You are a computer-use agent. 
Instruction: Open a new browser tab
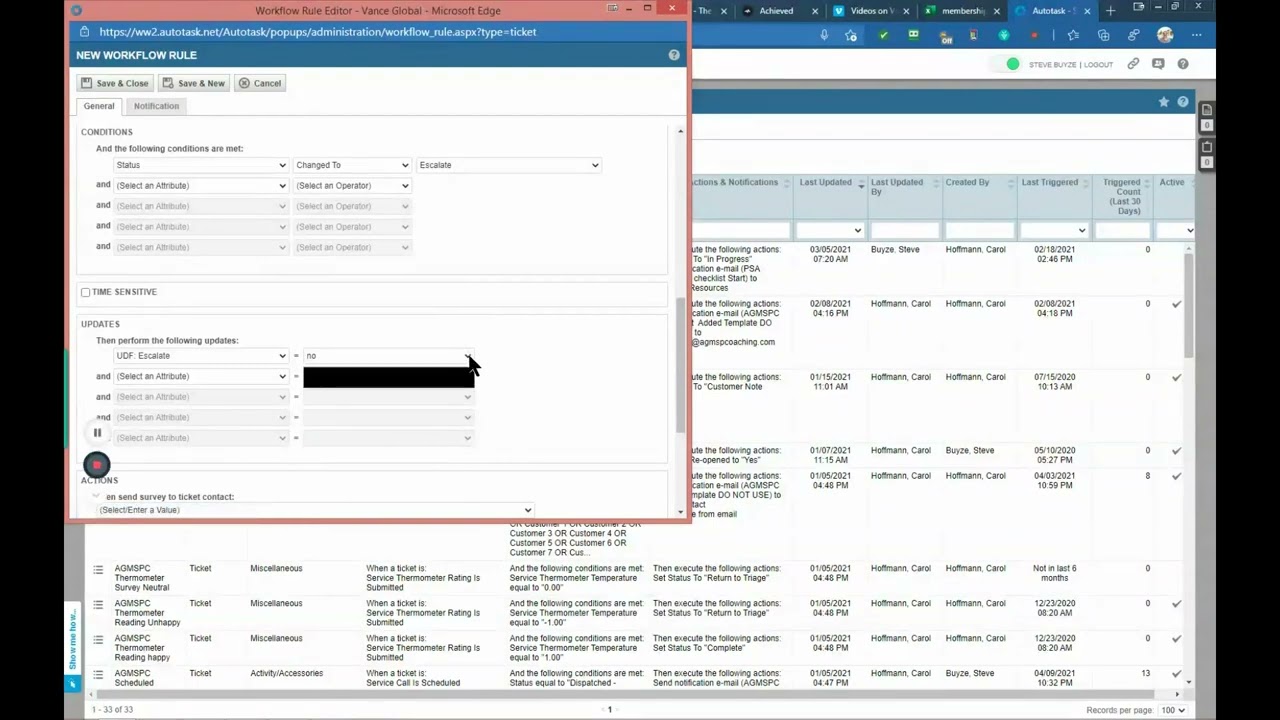point(1110,11)
